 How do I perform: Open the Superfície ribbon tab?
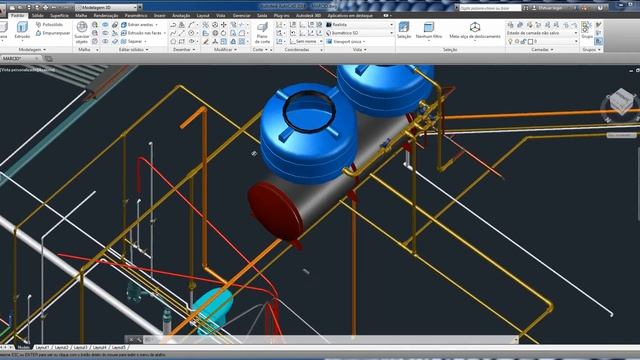coord(60,16)
